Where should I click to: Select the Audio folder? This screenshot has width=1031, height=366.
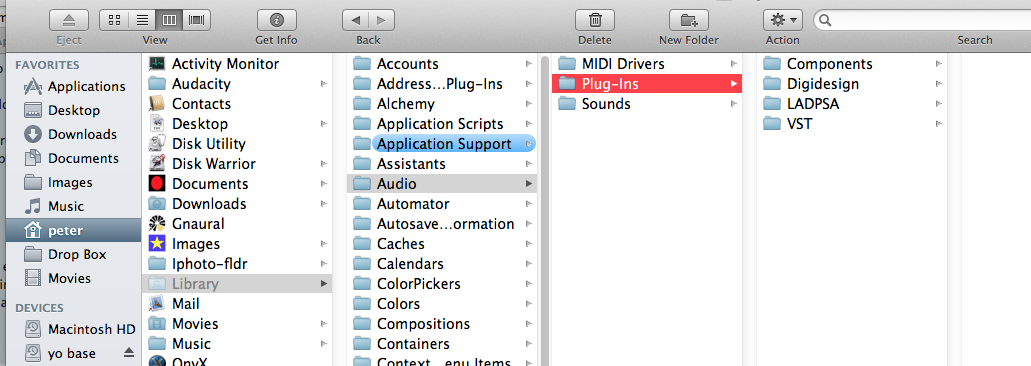(x=443, y=184)
